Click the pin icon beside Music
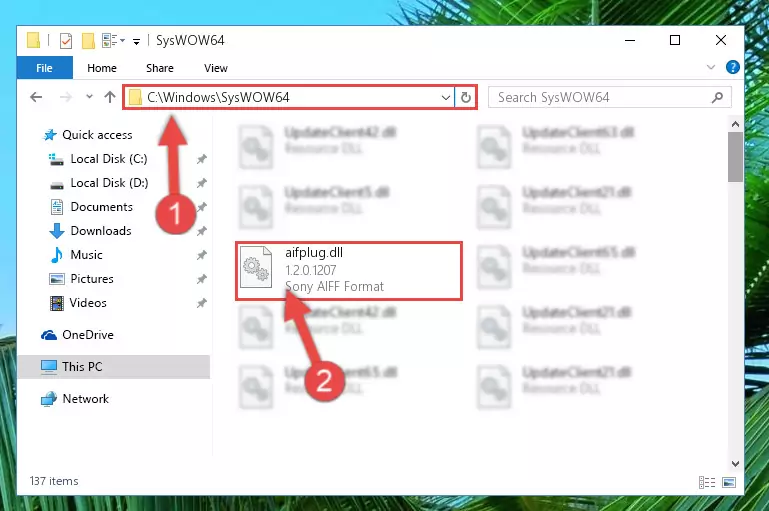769x511 pixels. 202,255
